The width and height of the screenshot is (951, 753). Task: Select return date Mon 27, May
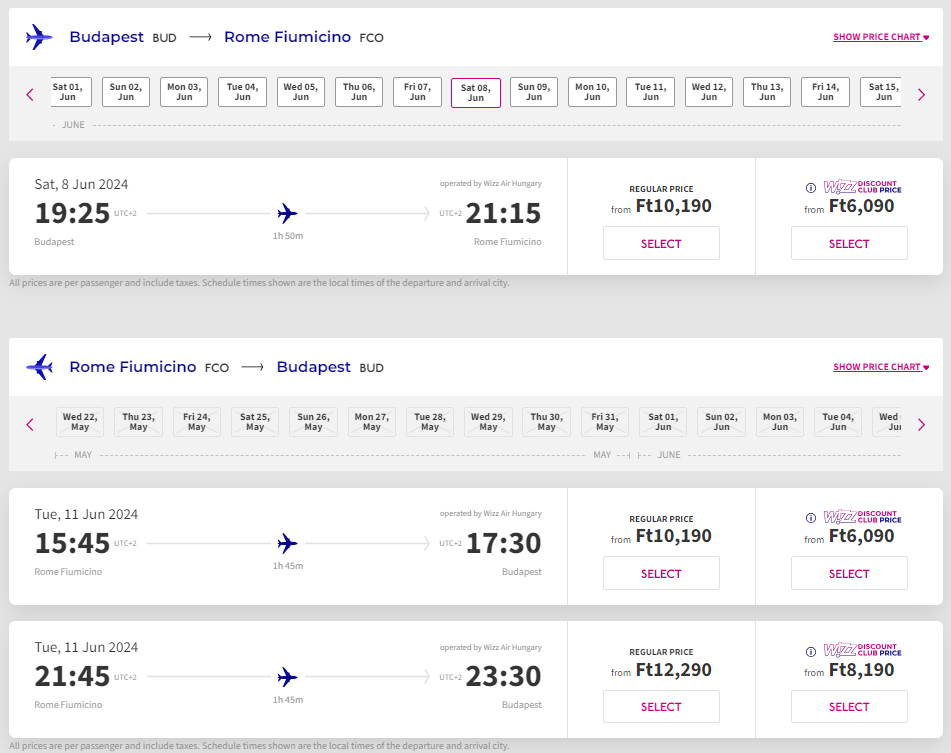[x=372, y=422]
